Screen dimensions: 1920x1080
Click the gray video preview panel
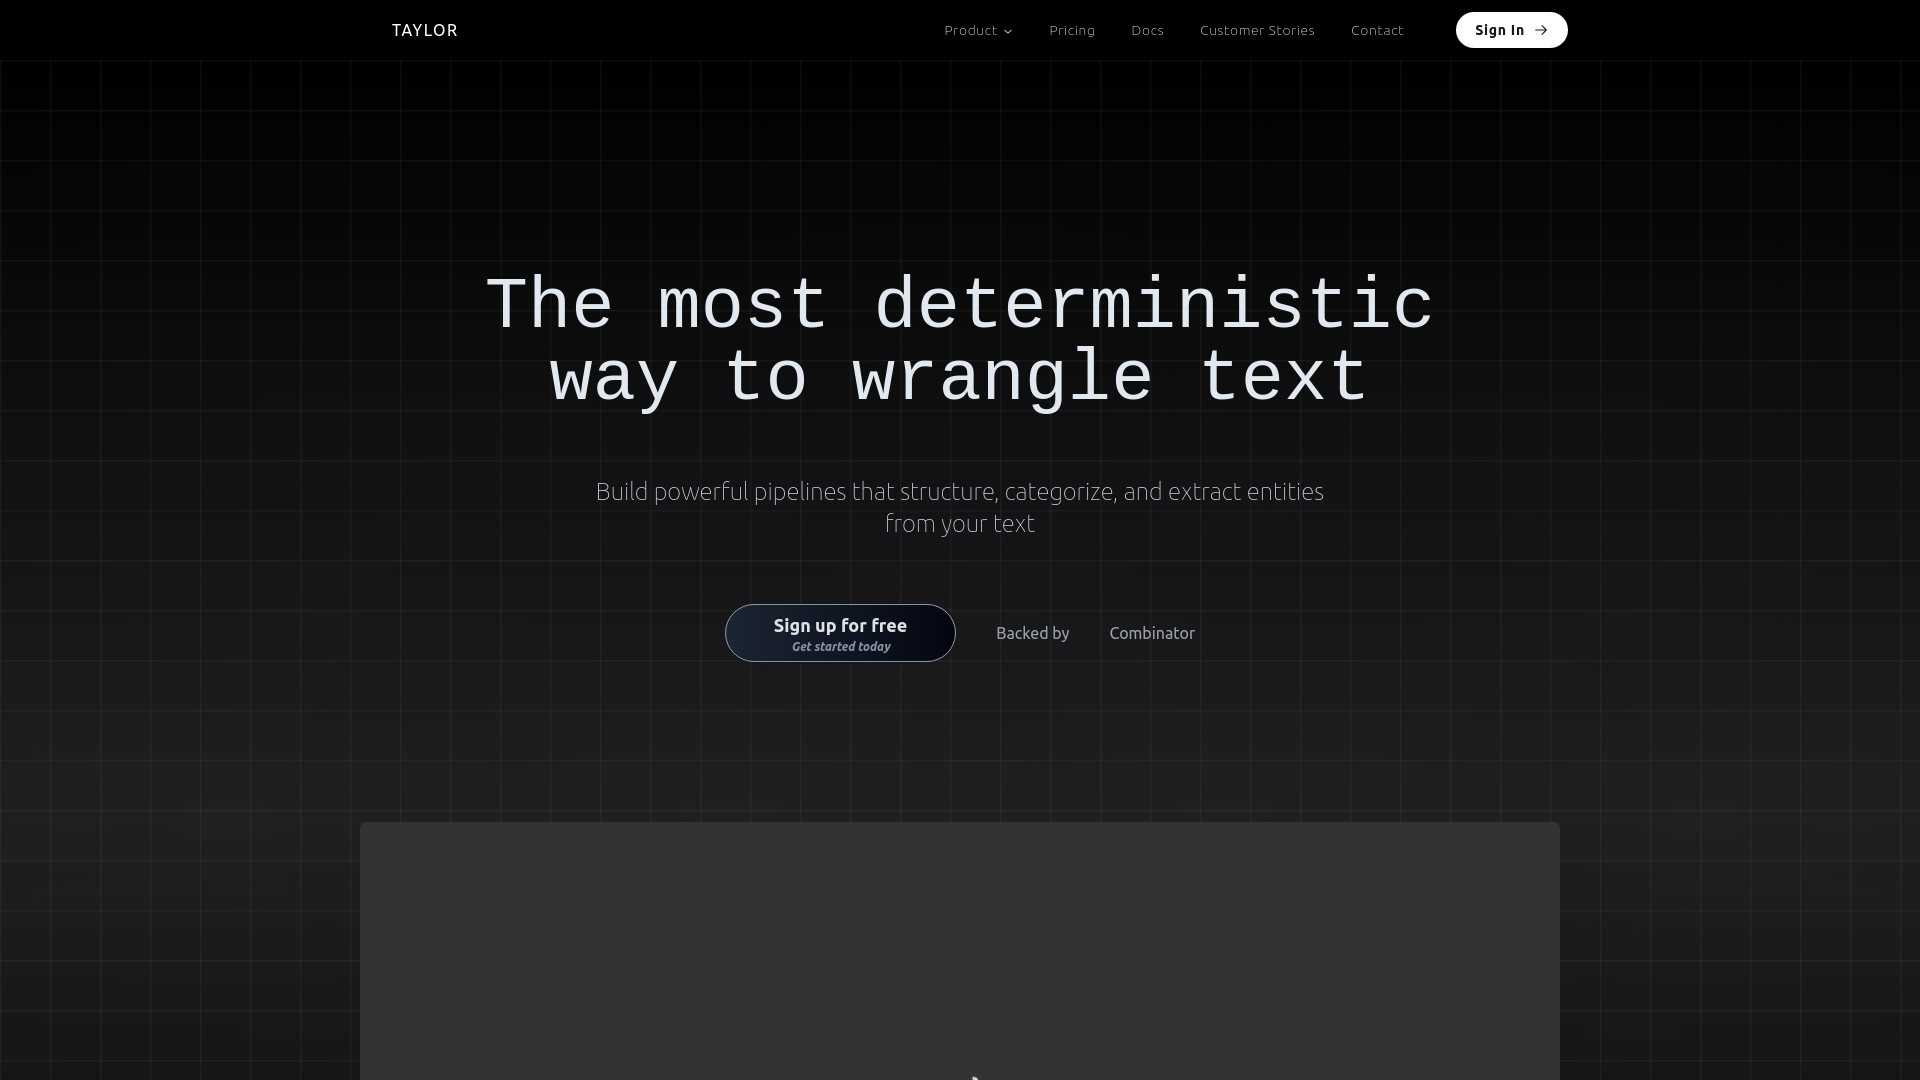[960, 950]
